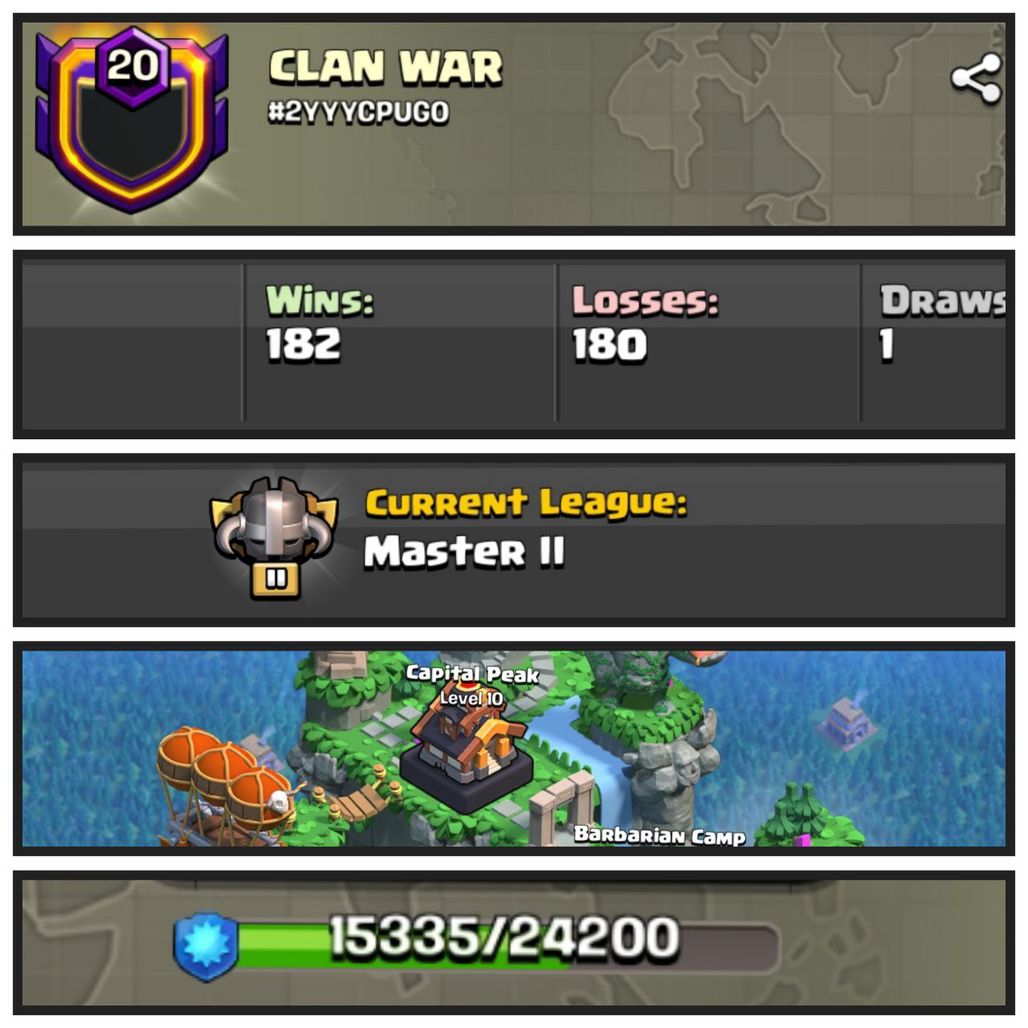Tap the Capital Peak label
The image size is (1028, 1028).
[x=472, y=673]
